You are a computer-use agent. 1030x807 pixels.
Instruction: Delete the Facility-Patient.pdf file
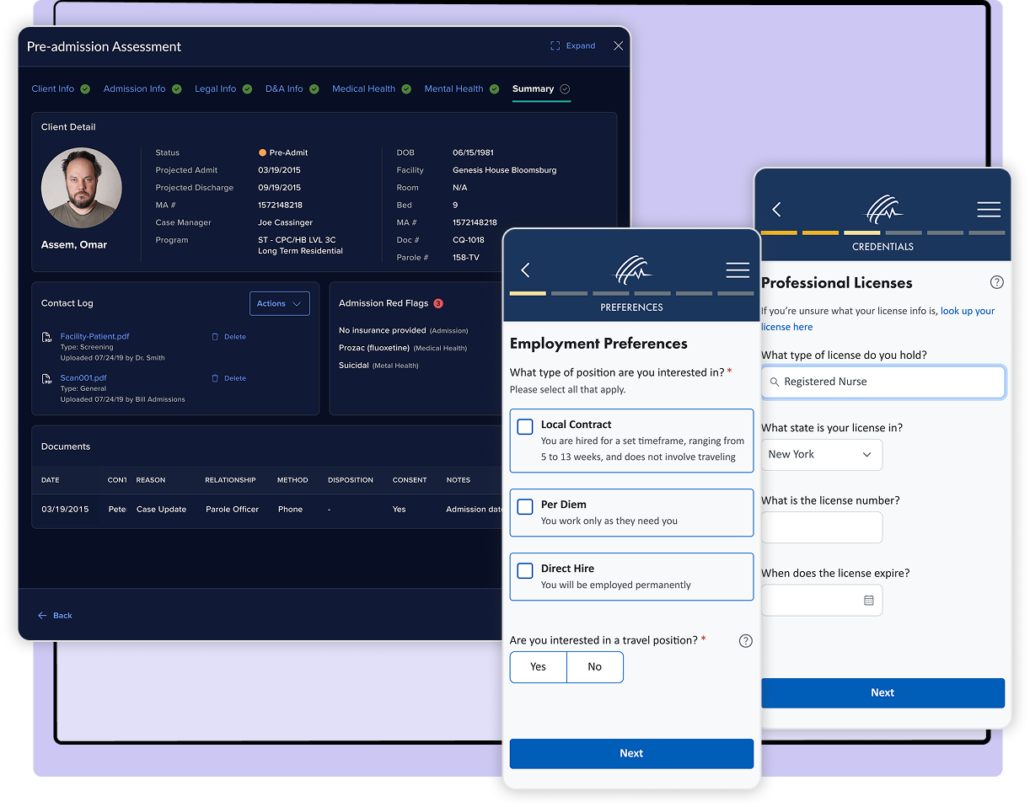tap(229, 337)
